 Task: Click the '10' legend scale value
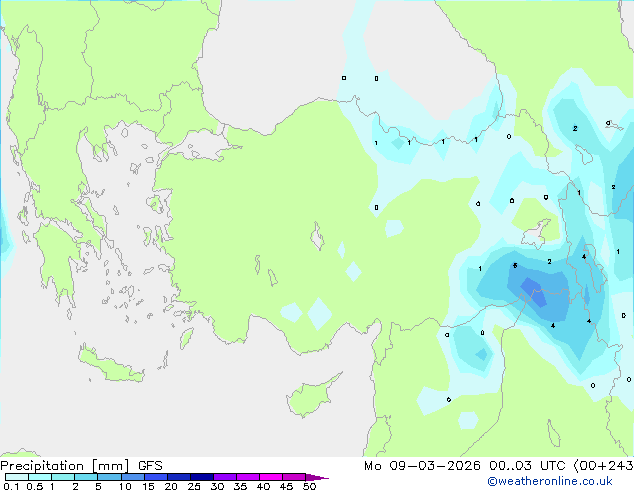[x=125, y=486]
